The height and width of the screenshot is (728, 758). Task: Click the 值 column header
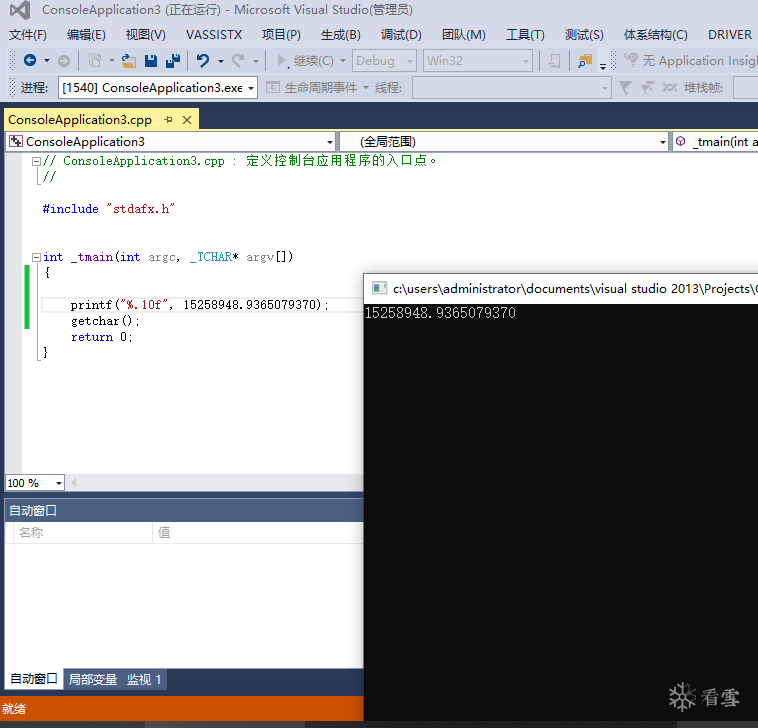click(x=164, y=532)
